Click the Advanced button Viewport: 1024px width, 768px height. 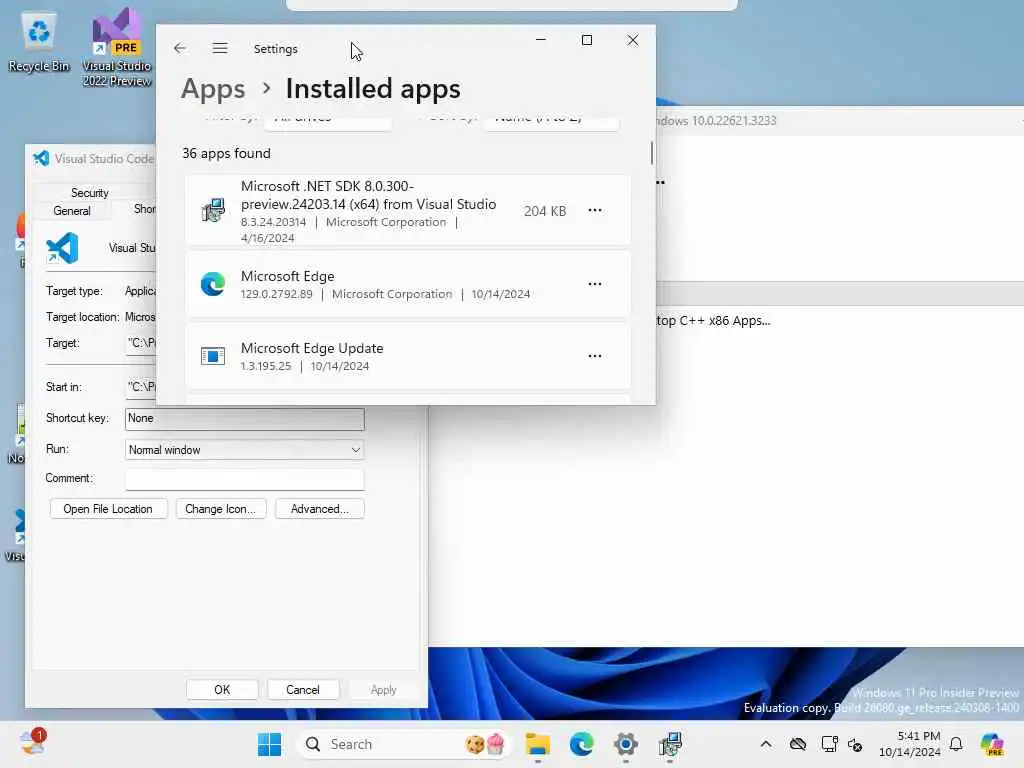319,509
